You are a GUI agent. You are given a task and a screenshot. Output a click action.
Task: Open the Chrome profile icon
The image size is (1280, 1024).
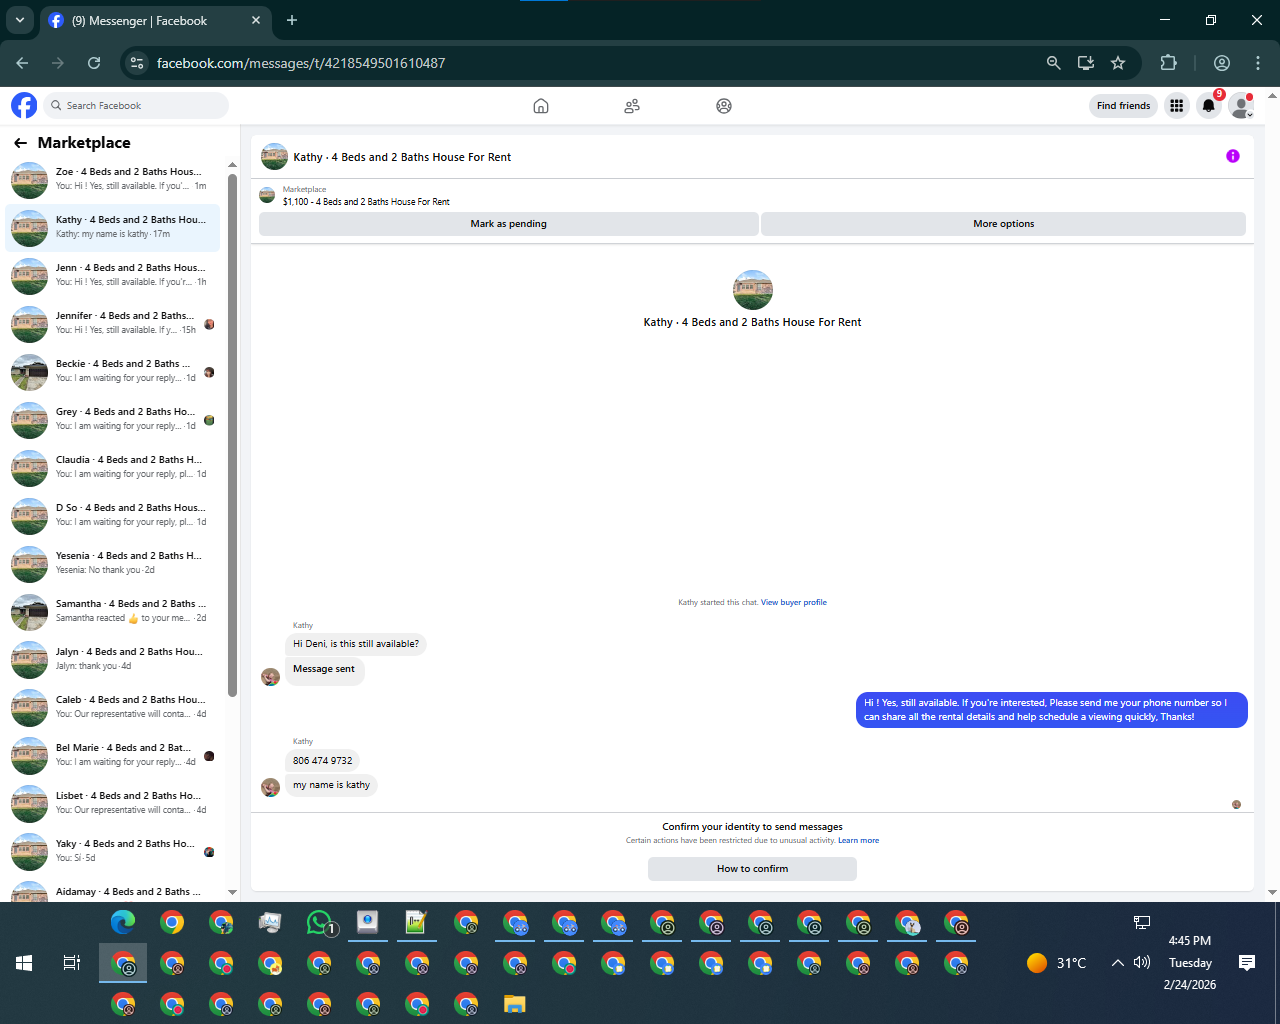(x=1222, y=63)
